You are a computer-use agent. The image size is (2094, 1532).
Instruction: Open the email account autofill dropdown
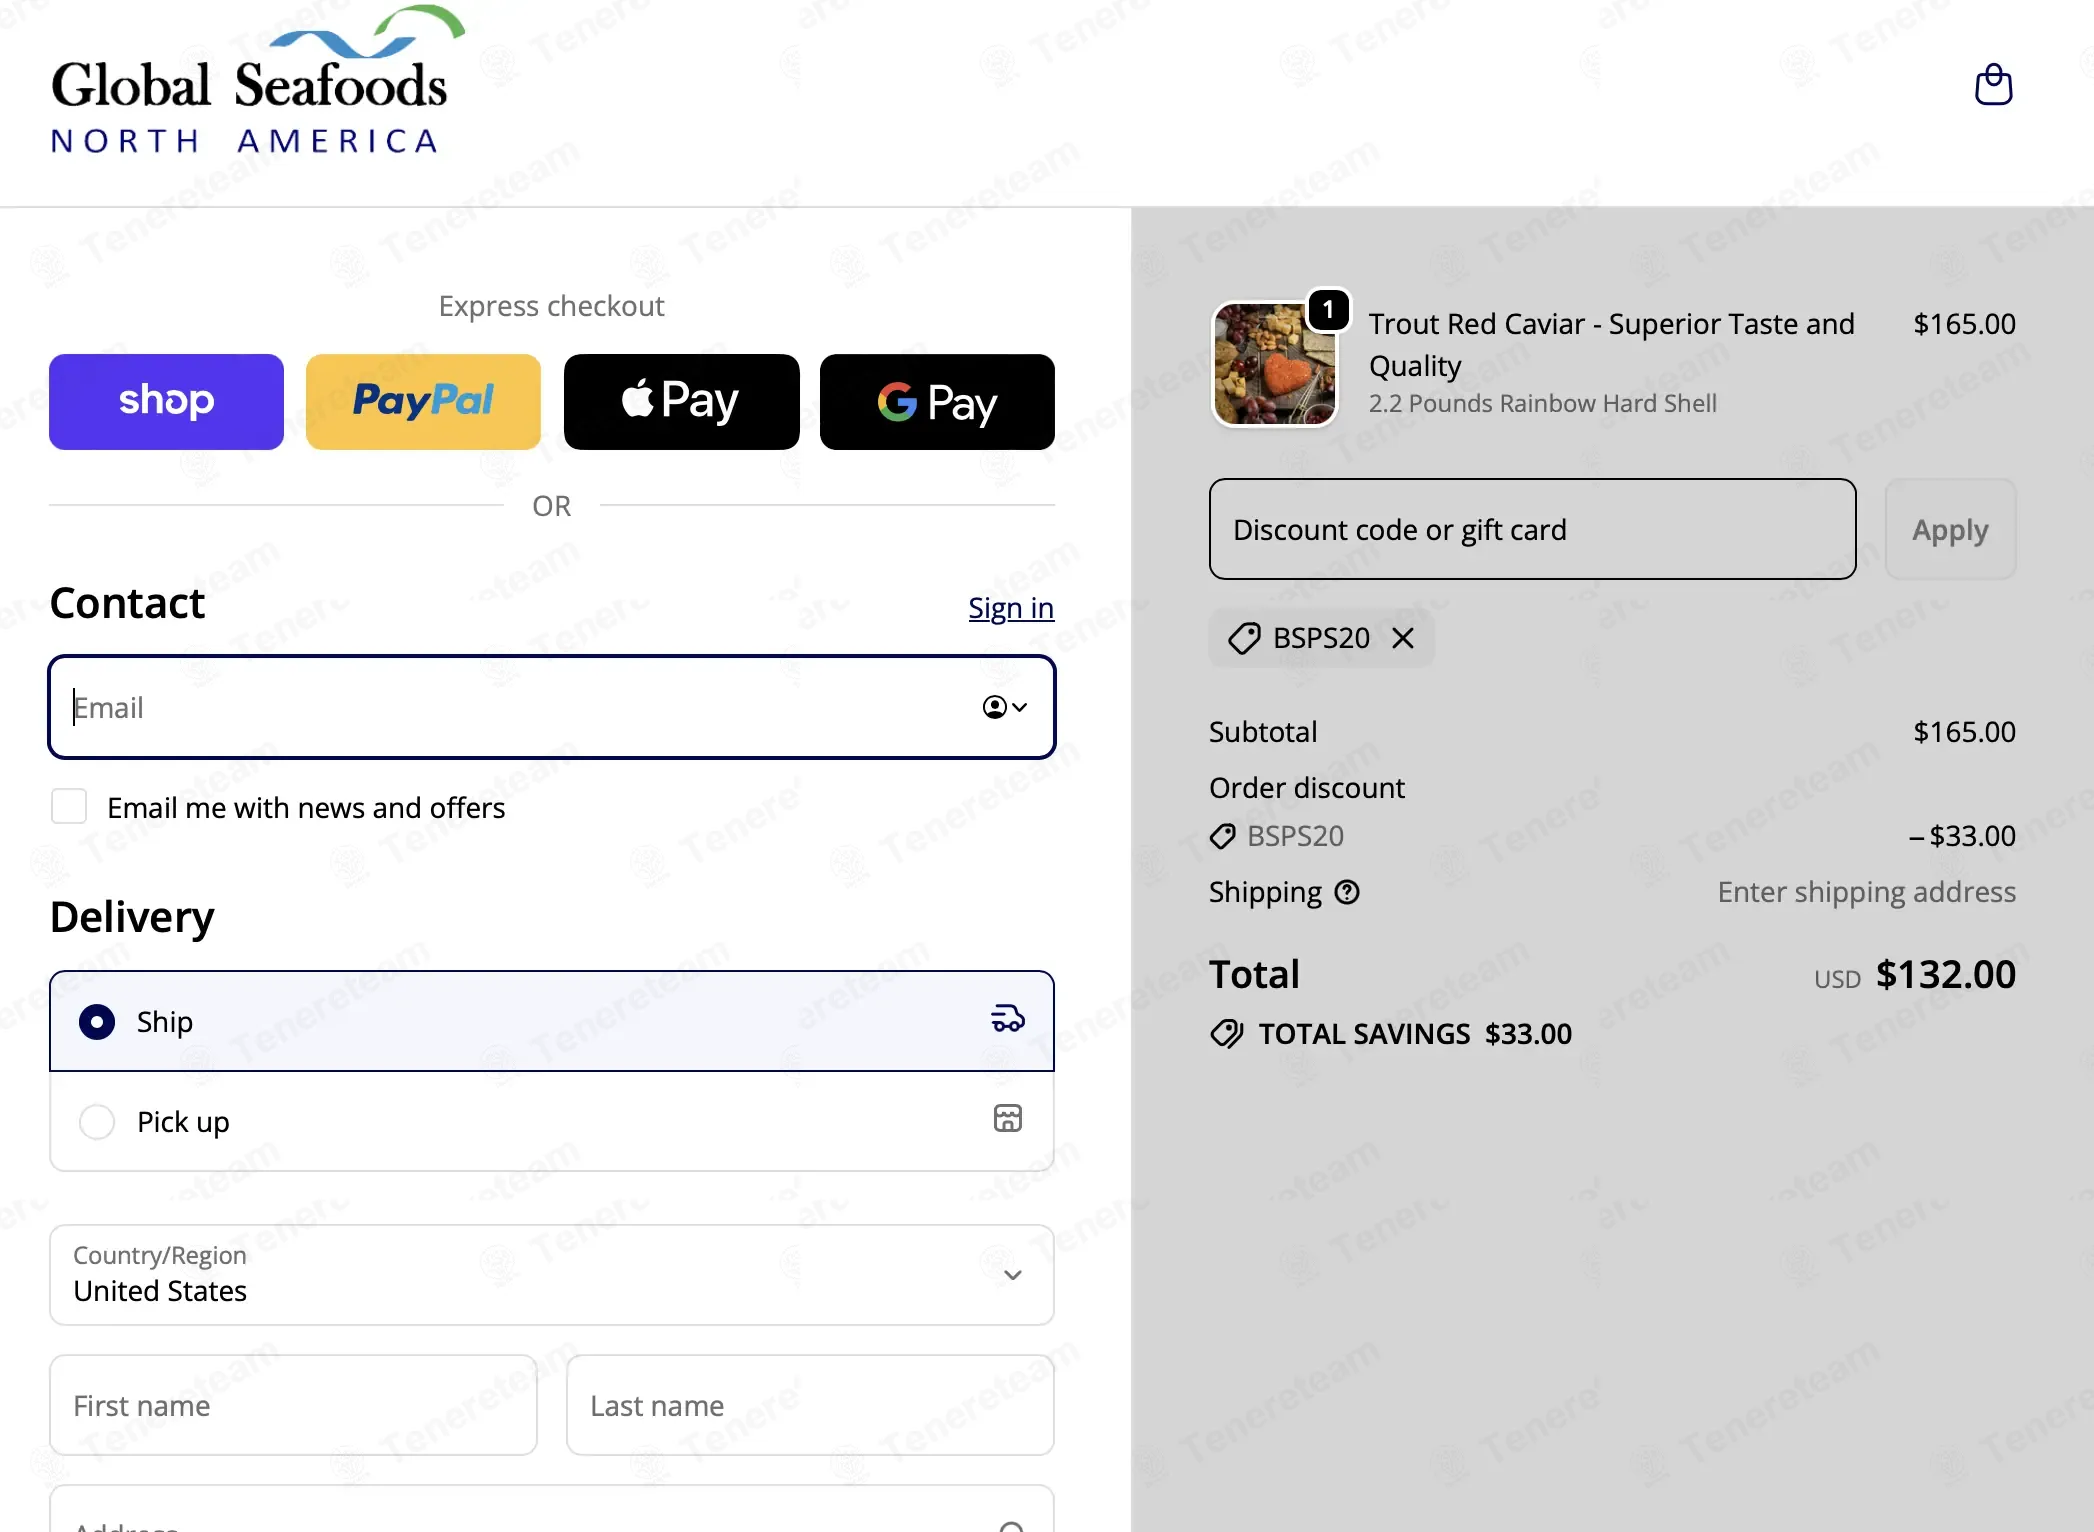click(1005, 707)
